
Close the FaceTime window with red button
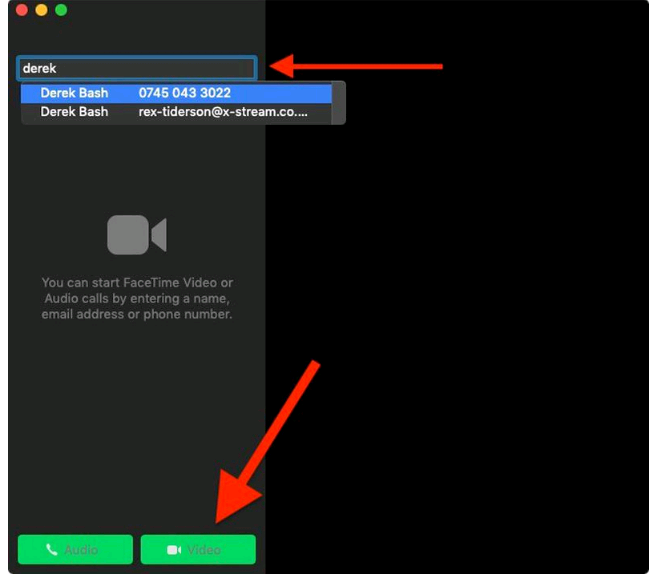[x=22, y=10]
